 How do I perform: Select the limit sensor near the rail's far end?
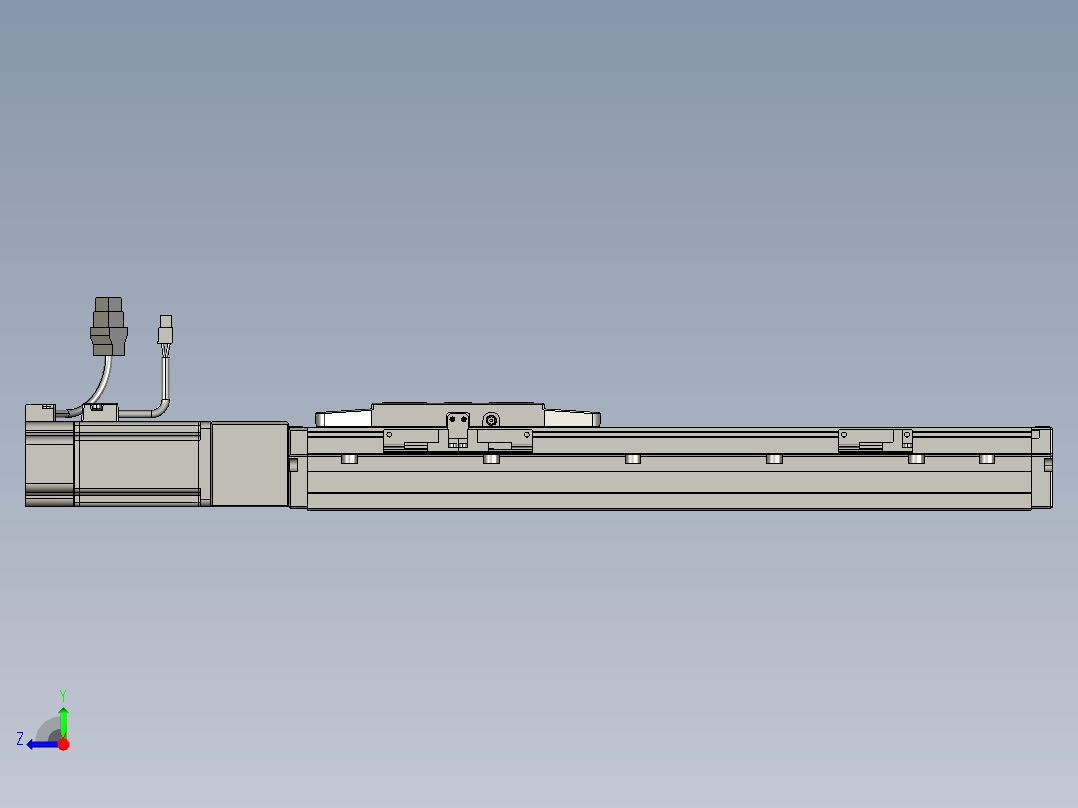tap(875, 440)
